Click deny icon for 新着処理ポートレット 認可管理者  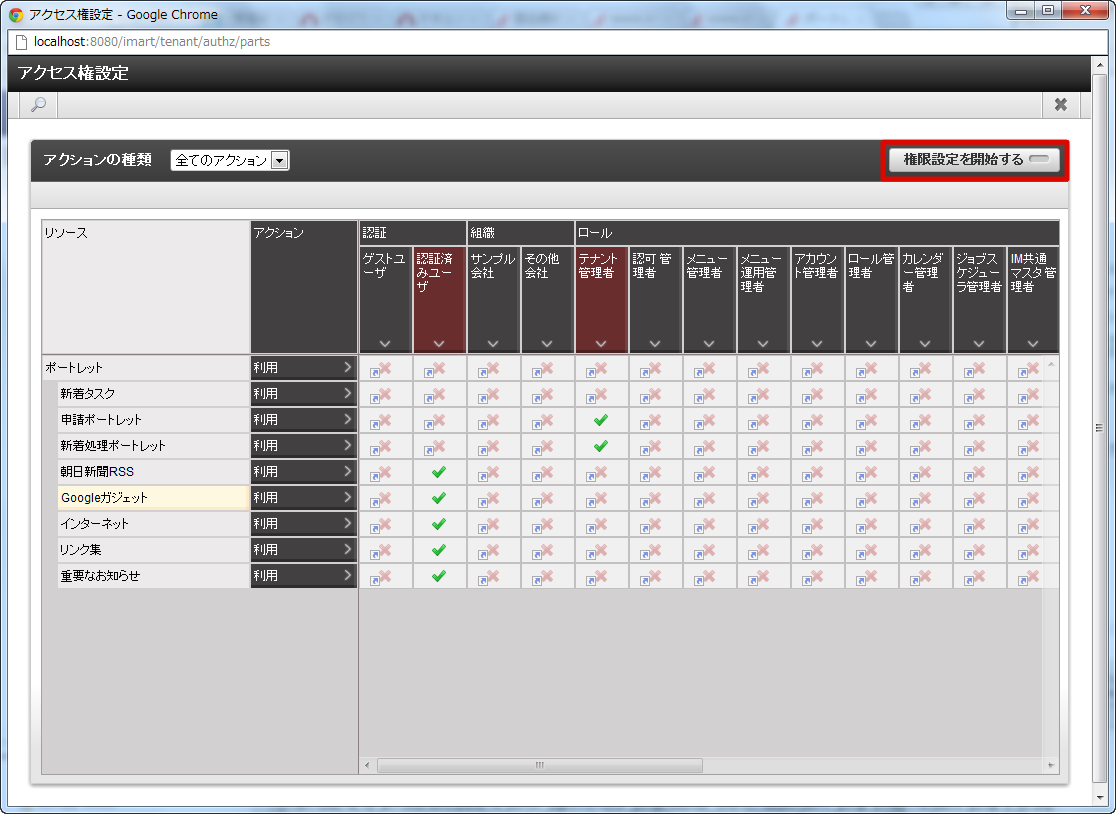click(x=651, y=447)
